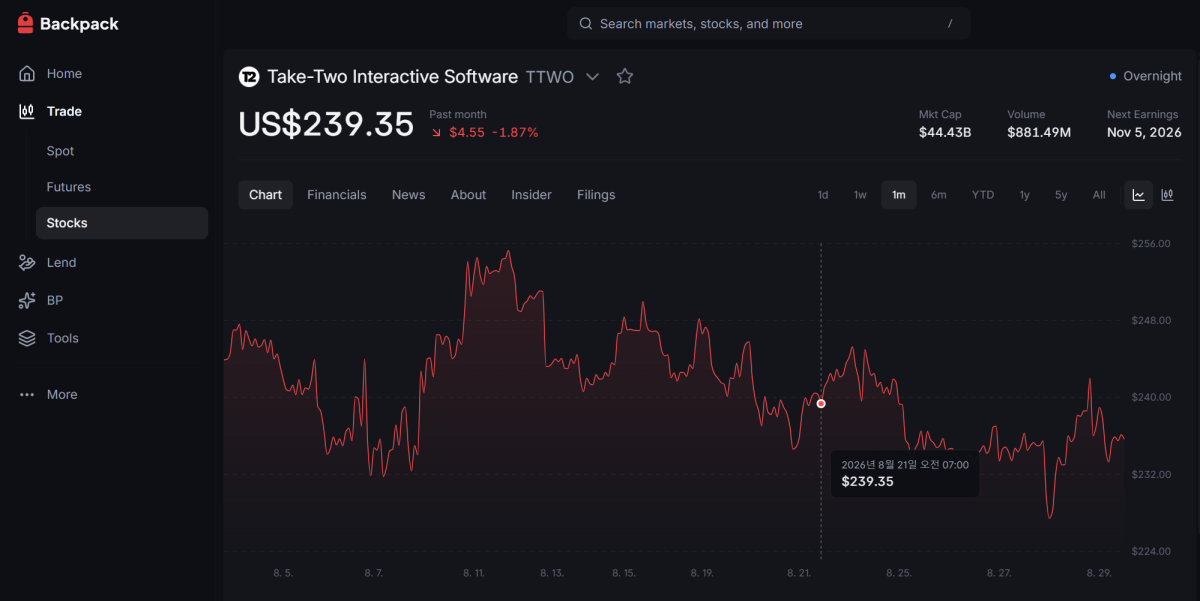Select Stocks in the sidebar
The width and height of the screenshot is (1200, 601).
tap(121, 223)
